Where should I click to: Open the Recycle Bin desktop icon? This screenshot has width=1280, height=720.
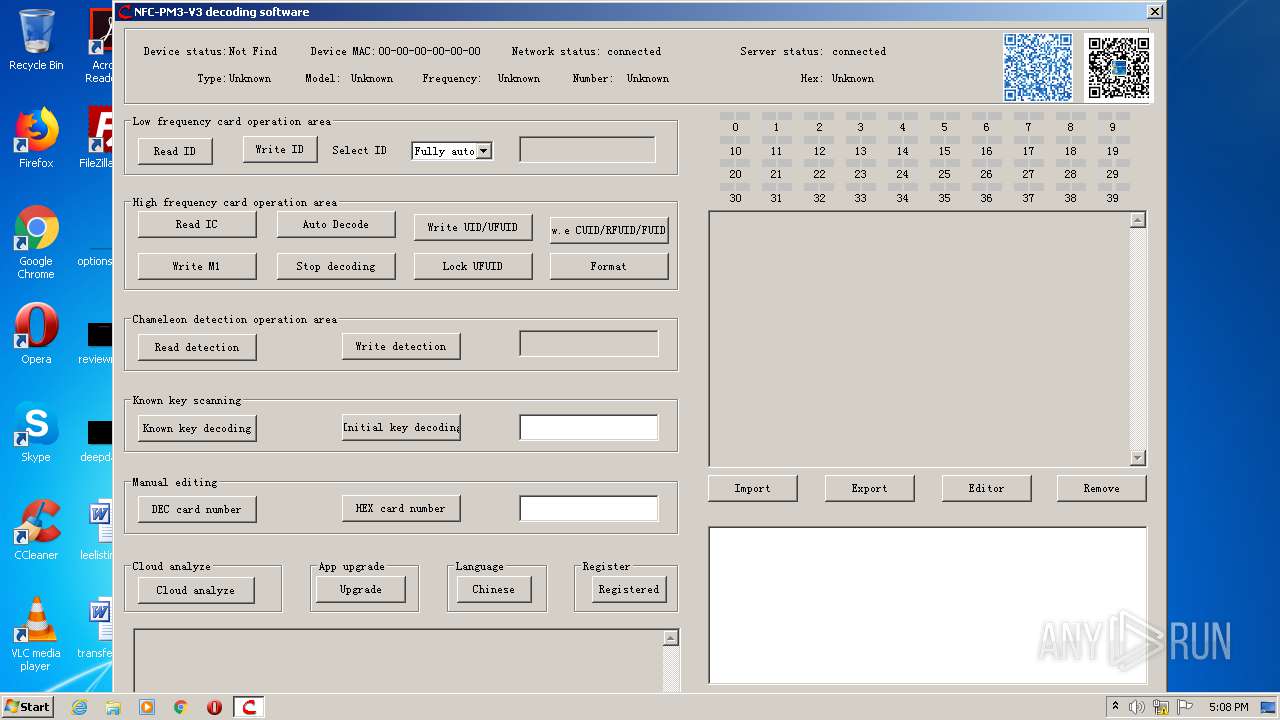36,40
